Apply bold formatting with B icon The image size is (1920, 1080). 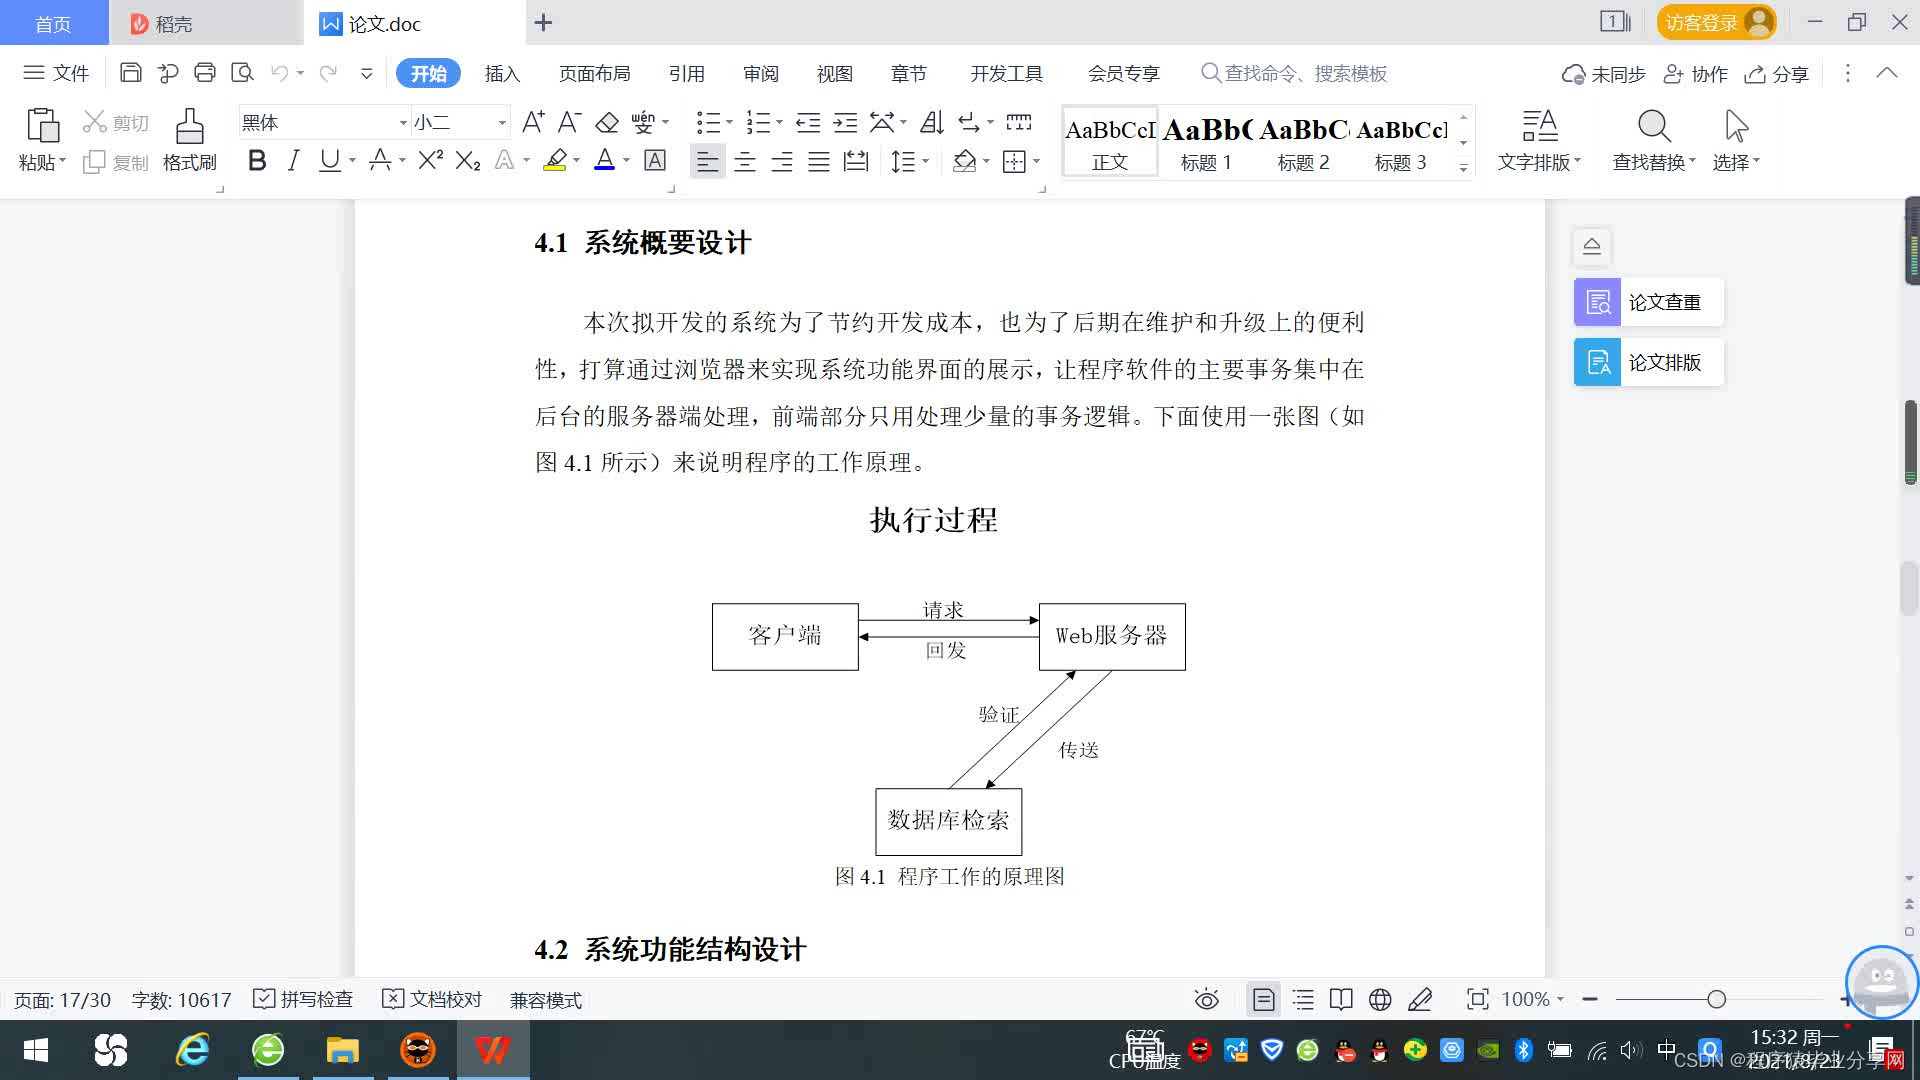tap(257, 161)
